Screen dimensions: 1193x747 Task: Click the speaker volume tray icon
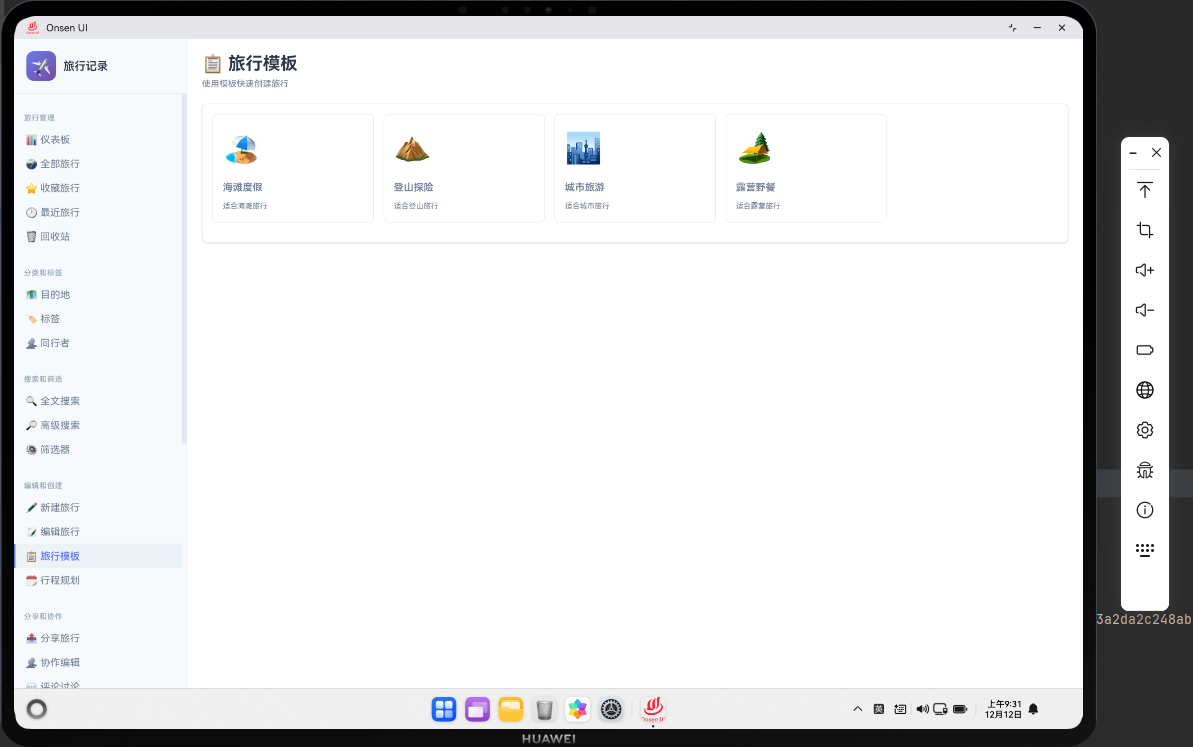click(922, 709)
